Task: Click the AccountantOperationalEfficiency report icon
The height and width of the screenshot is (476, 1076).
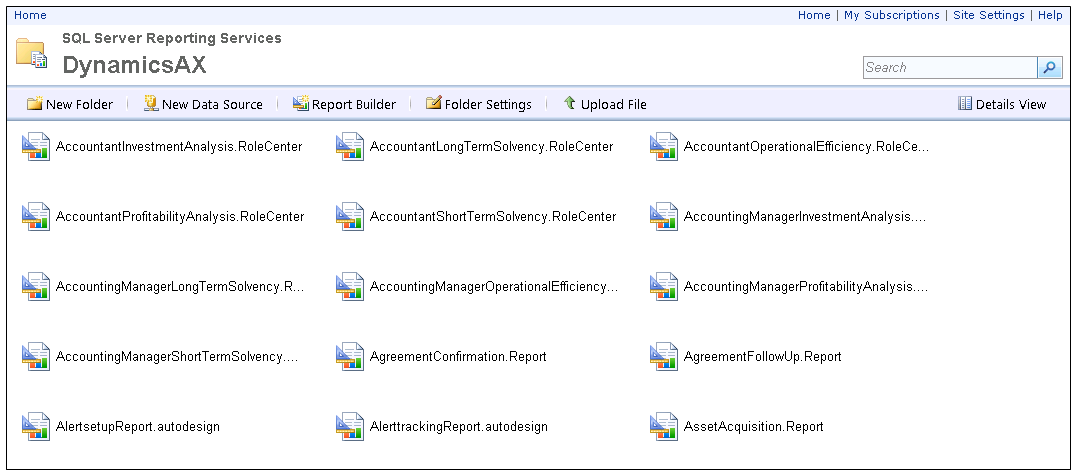Action: coord(664,146)
